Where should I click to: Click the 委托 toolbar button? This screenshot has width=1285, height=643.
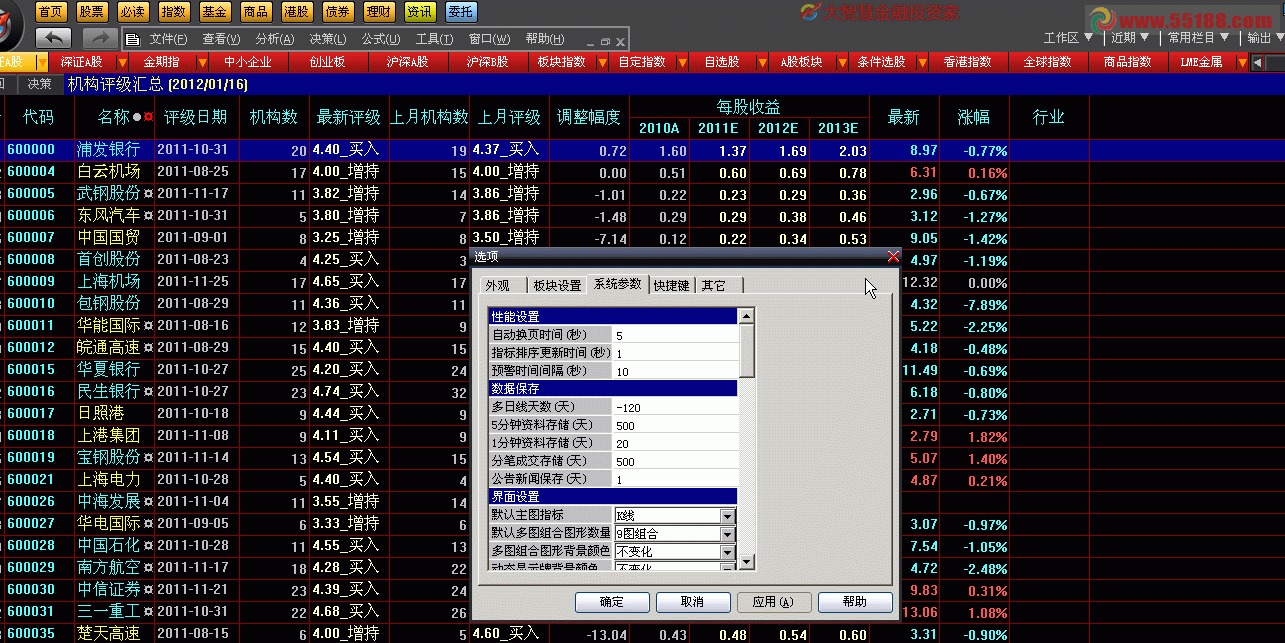[461, 12]
